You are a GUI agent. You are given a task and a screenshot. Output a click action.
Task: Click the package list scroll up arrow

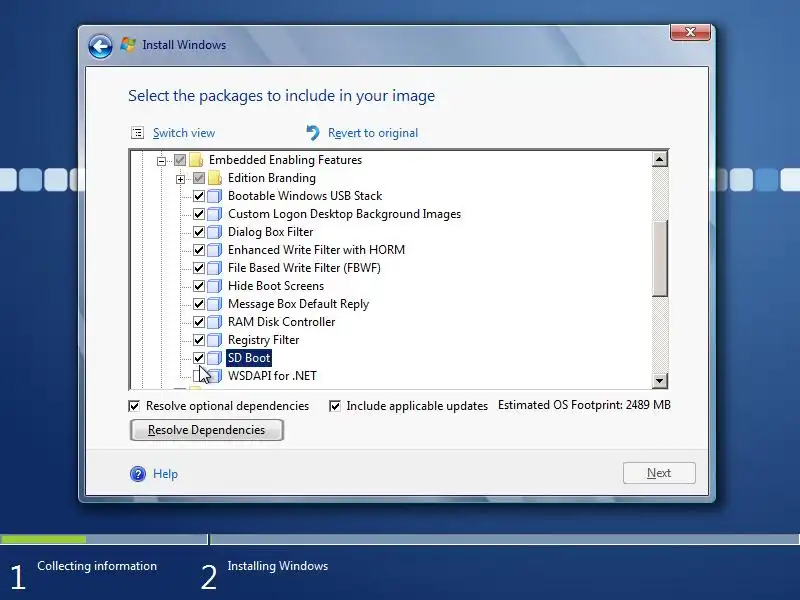659,159
